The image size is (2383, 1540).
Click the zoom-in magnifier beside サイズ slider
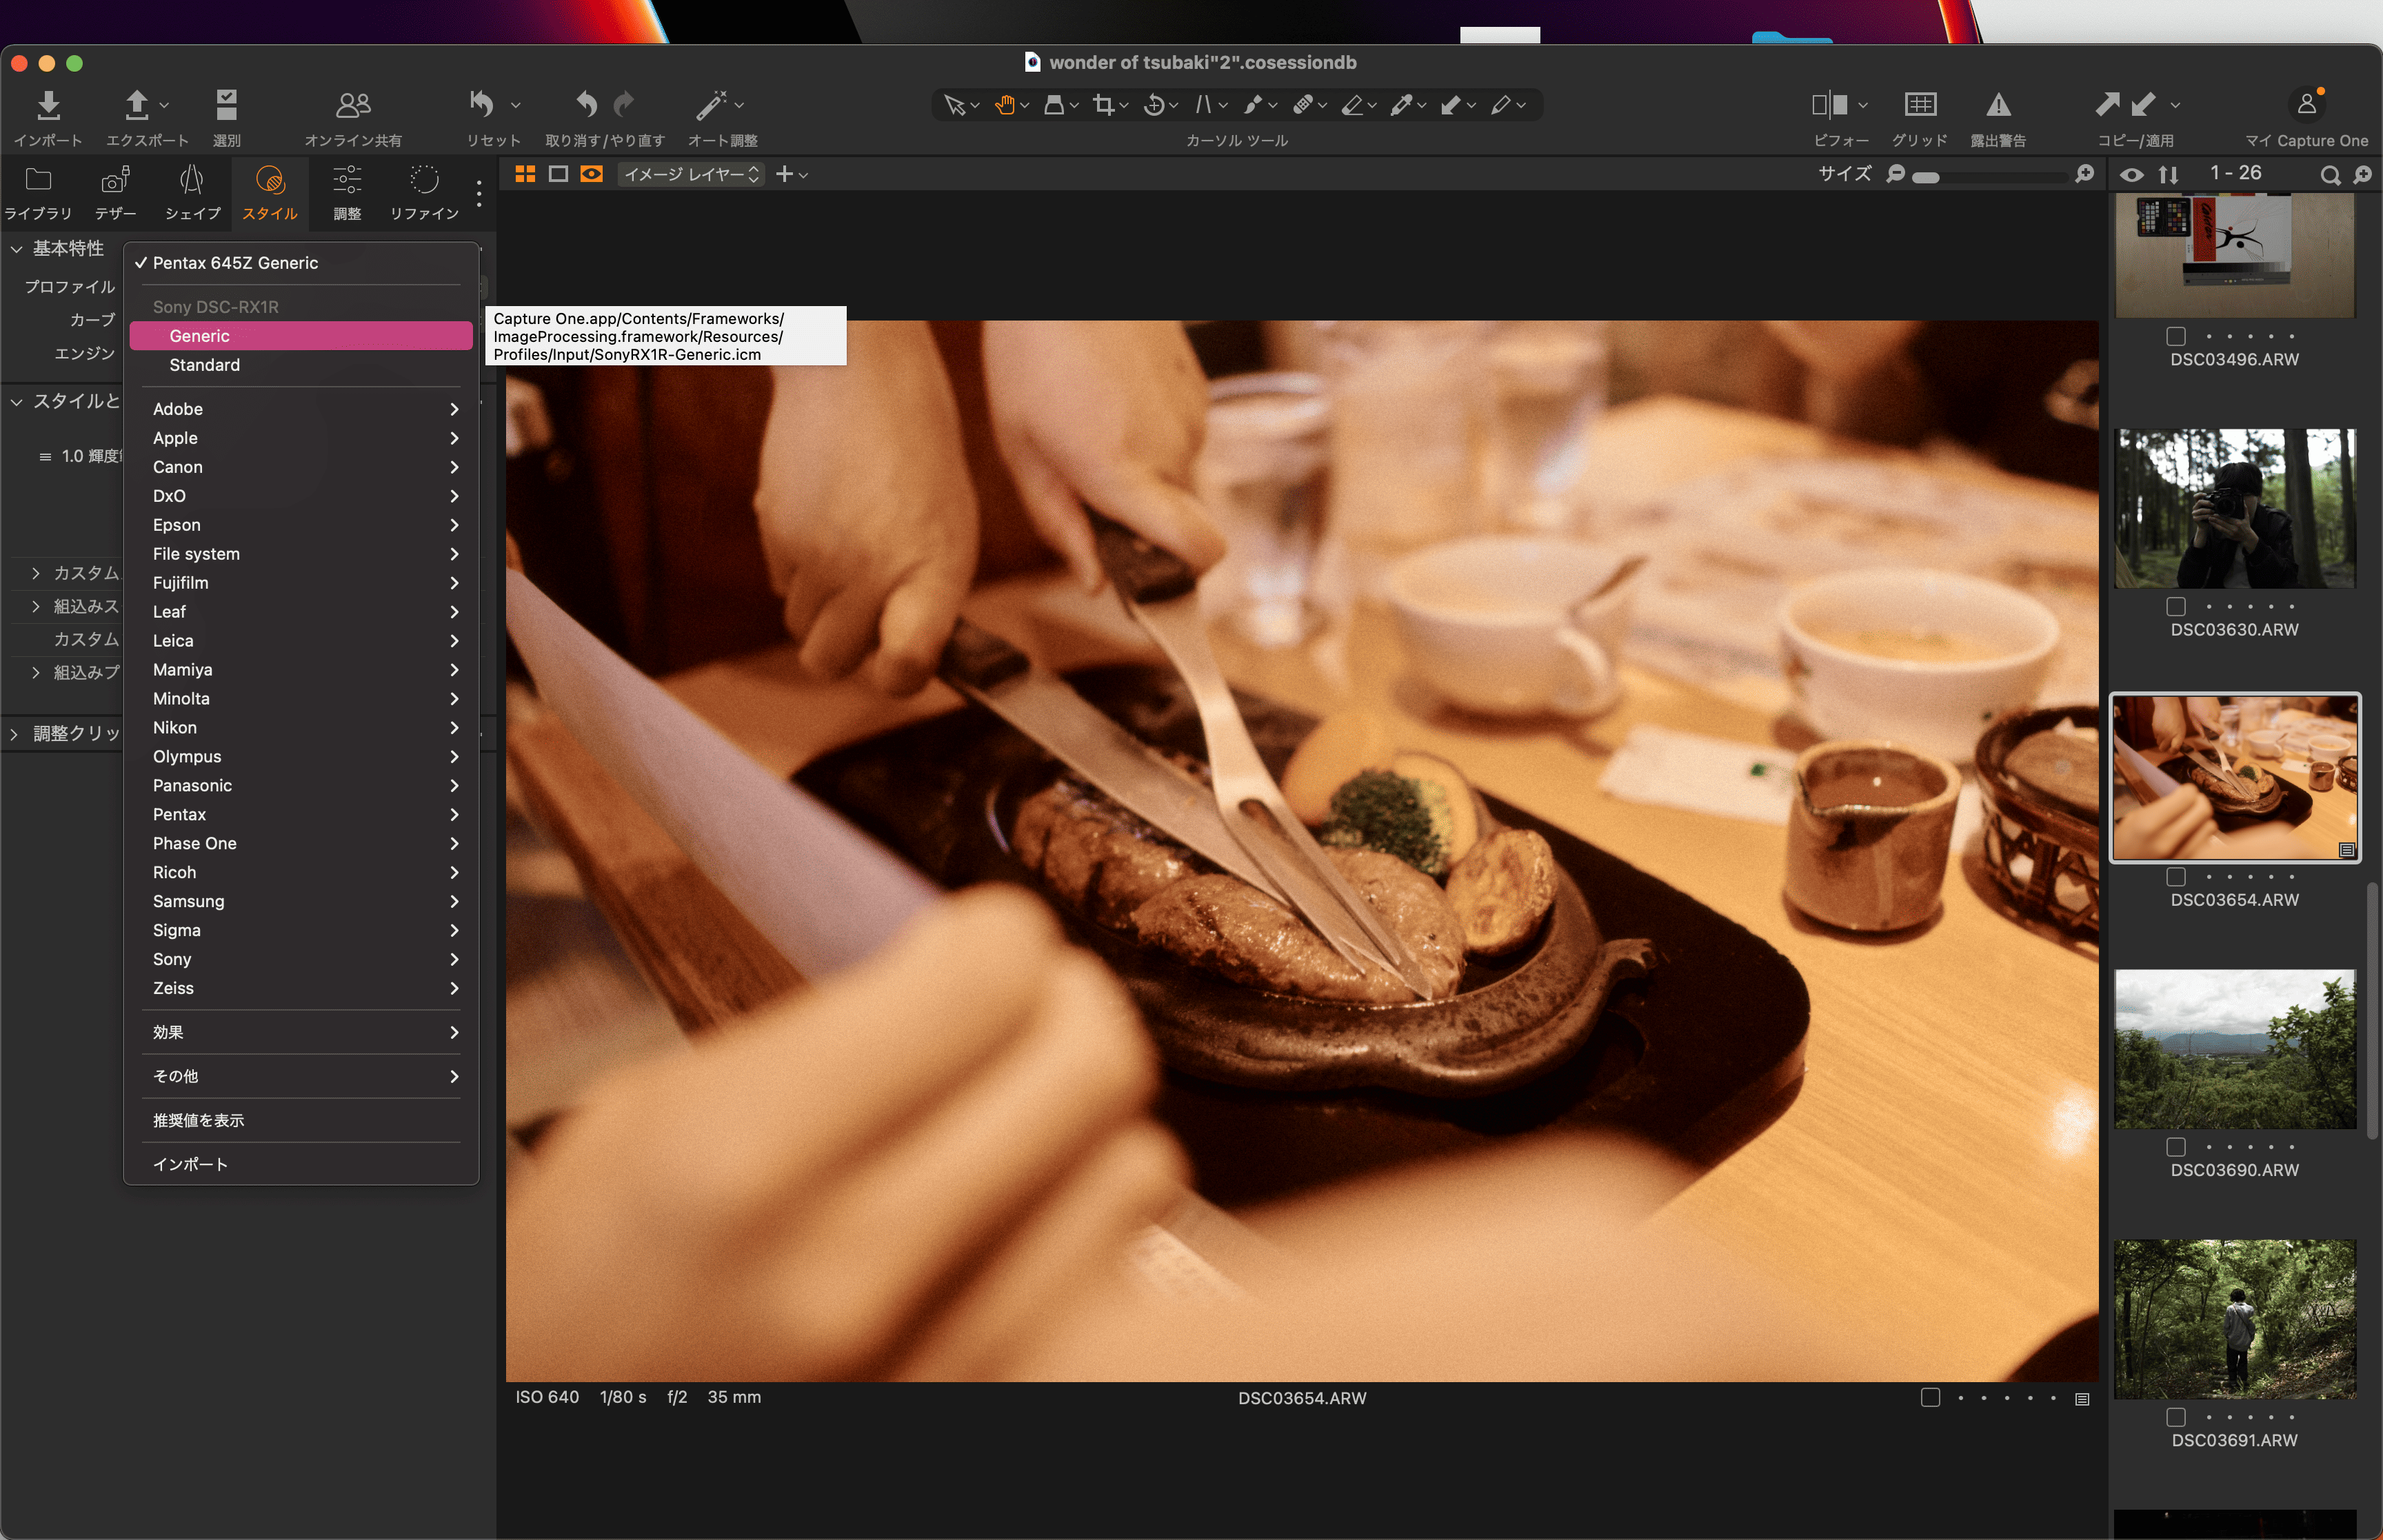point(2084,175)
